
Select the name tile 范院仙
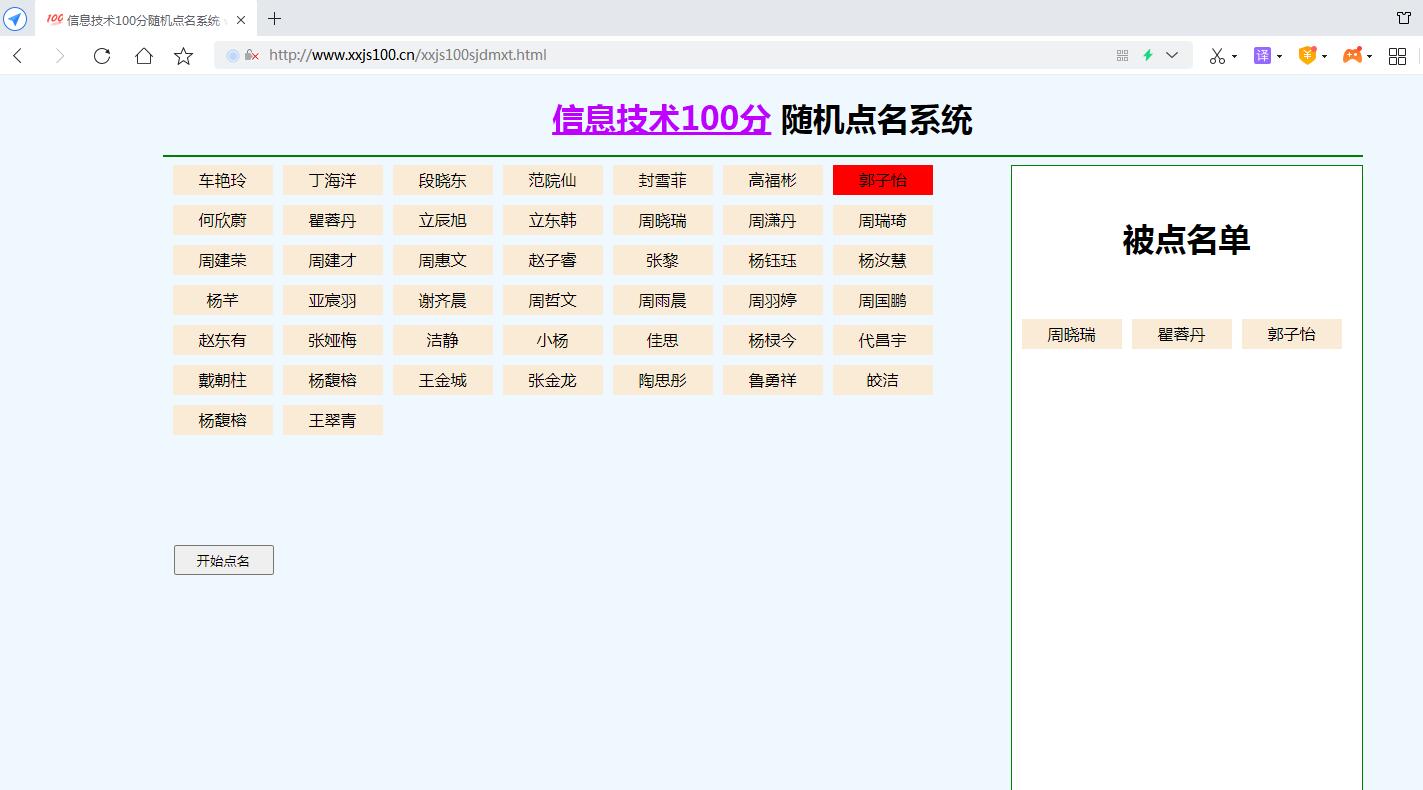tap(553, 180)
